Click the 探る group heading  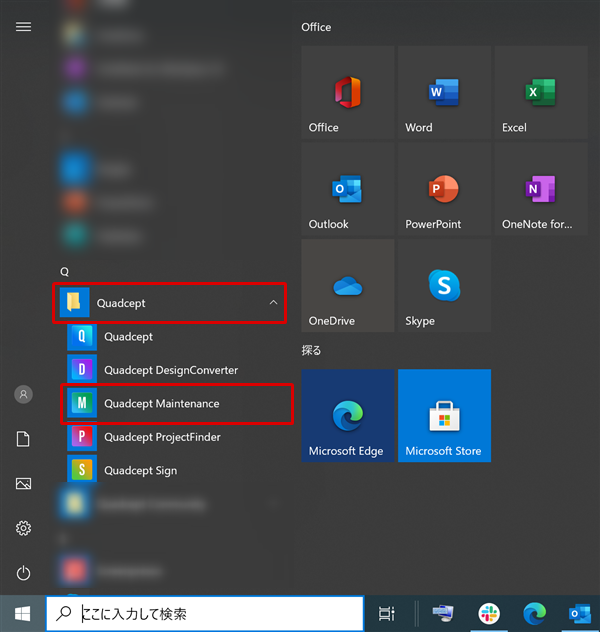(311, 350)
